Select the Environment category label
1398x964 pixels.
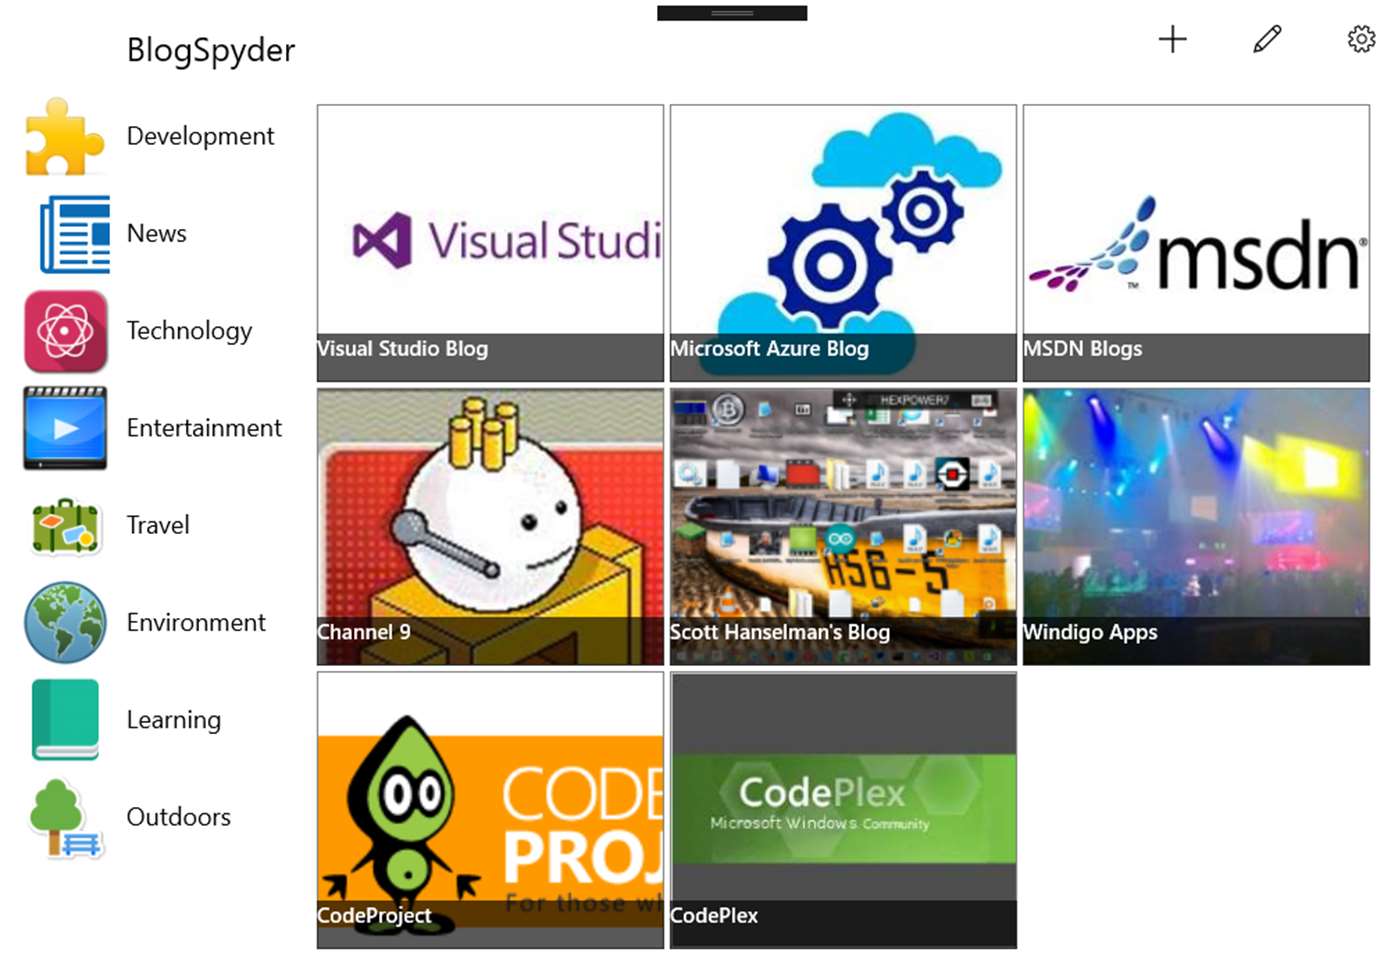pyautogui.click(x=196, y=622)
